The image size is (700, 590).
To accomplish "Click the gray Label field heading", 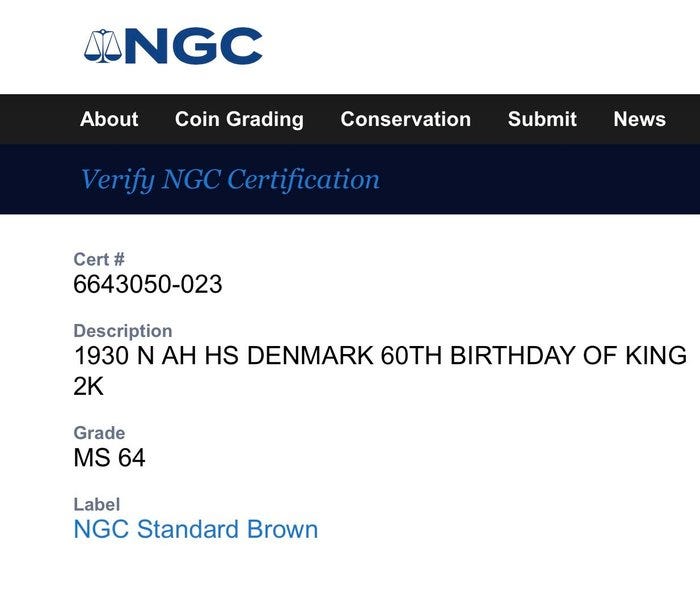I will coord(96,505).
